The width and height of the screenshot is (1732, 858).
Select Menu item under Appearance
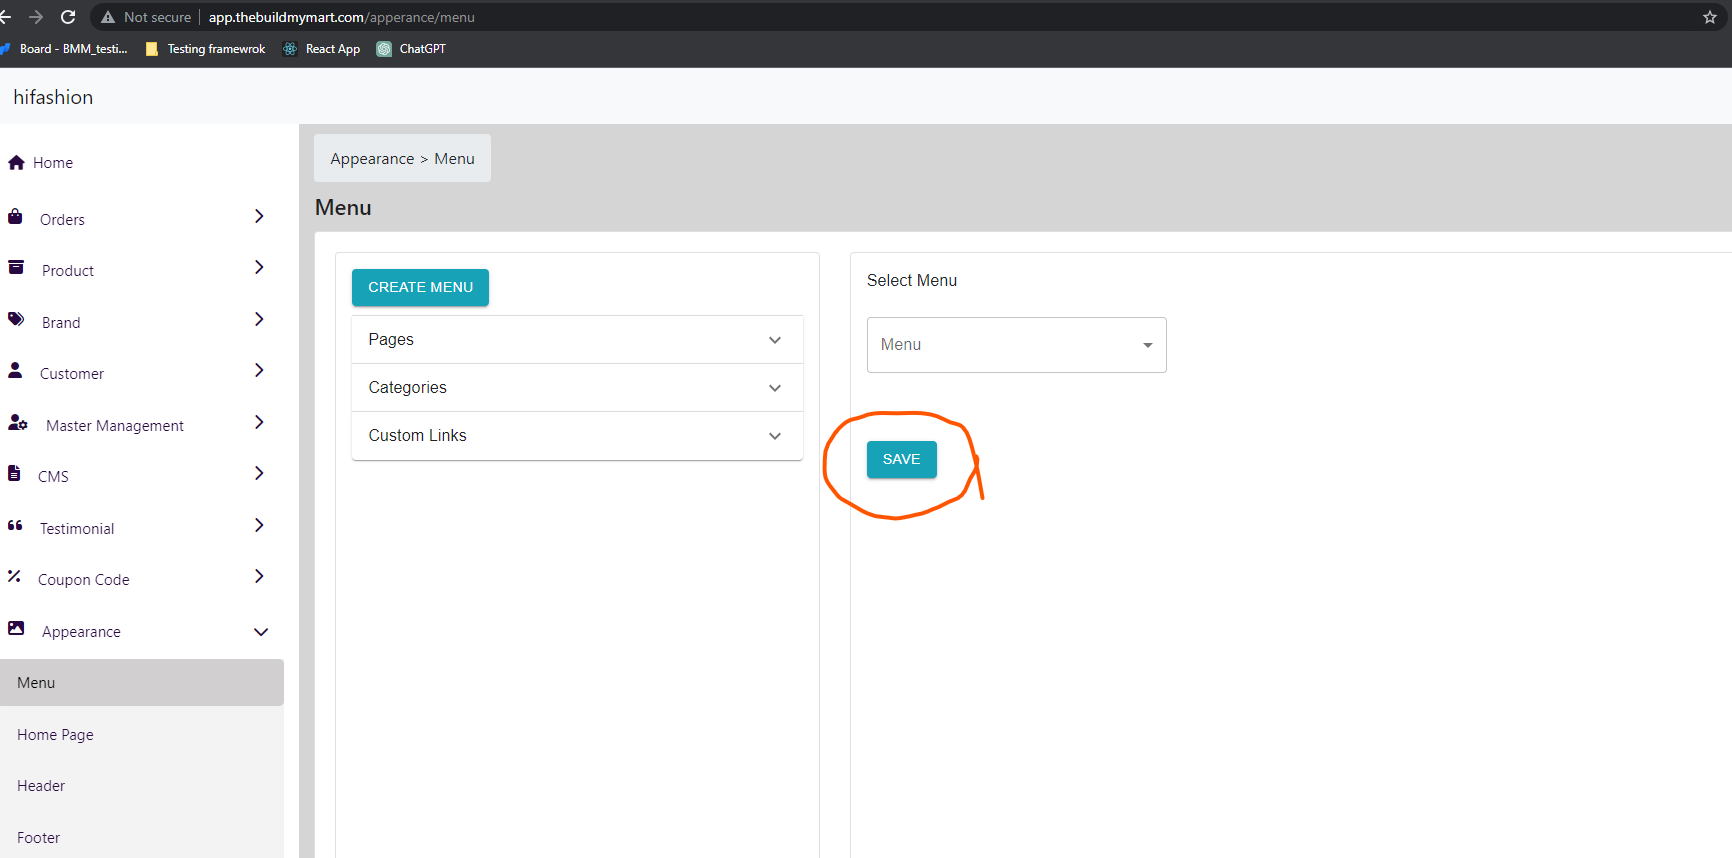(x=142, y=683)
